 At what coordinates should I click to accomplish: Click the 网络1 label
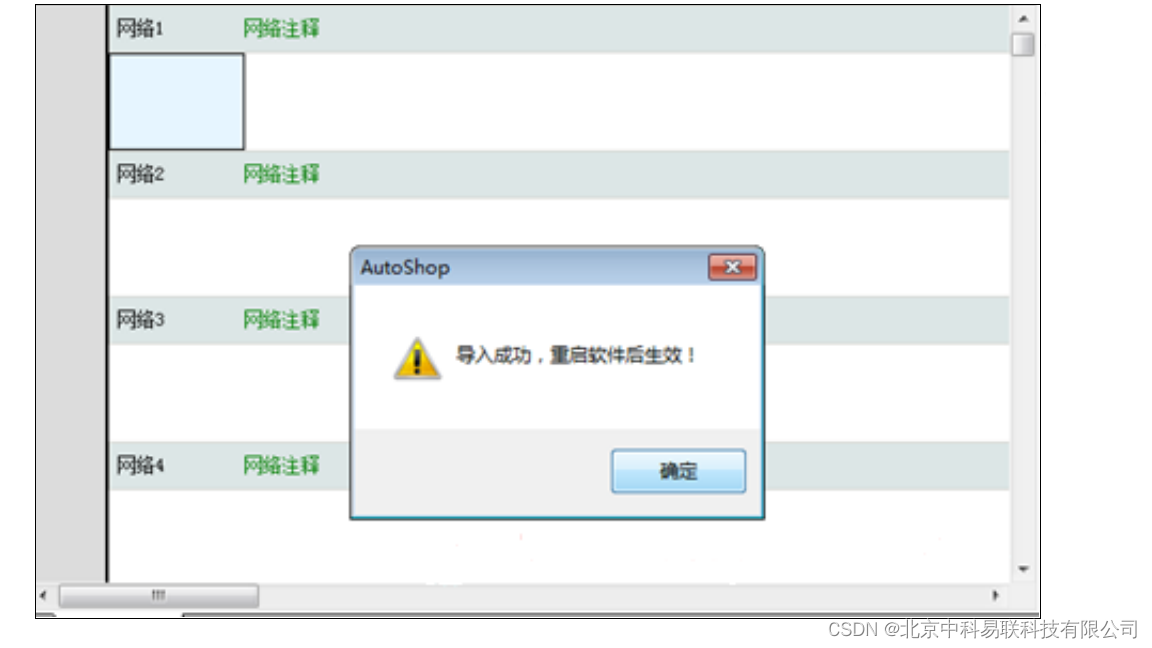point(140,29)
